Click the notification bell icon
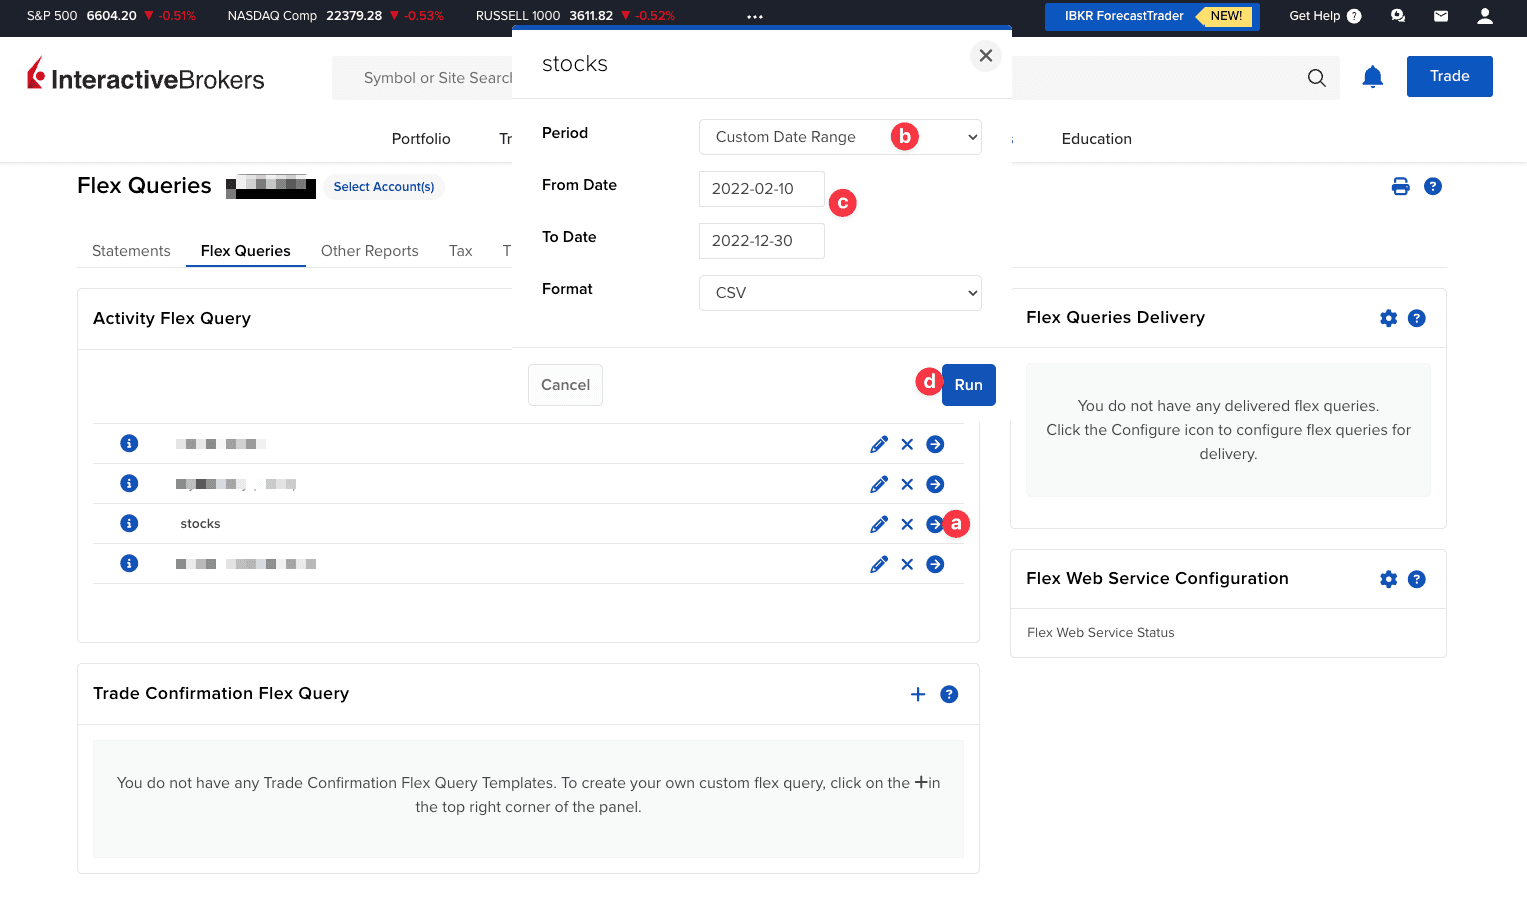Screen dimensions: 1527x906 click(1372, 77)
